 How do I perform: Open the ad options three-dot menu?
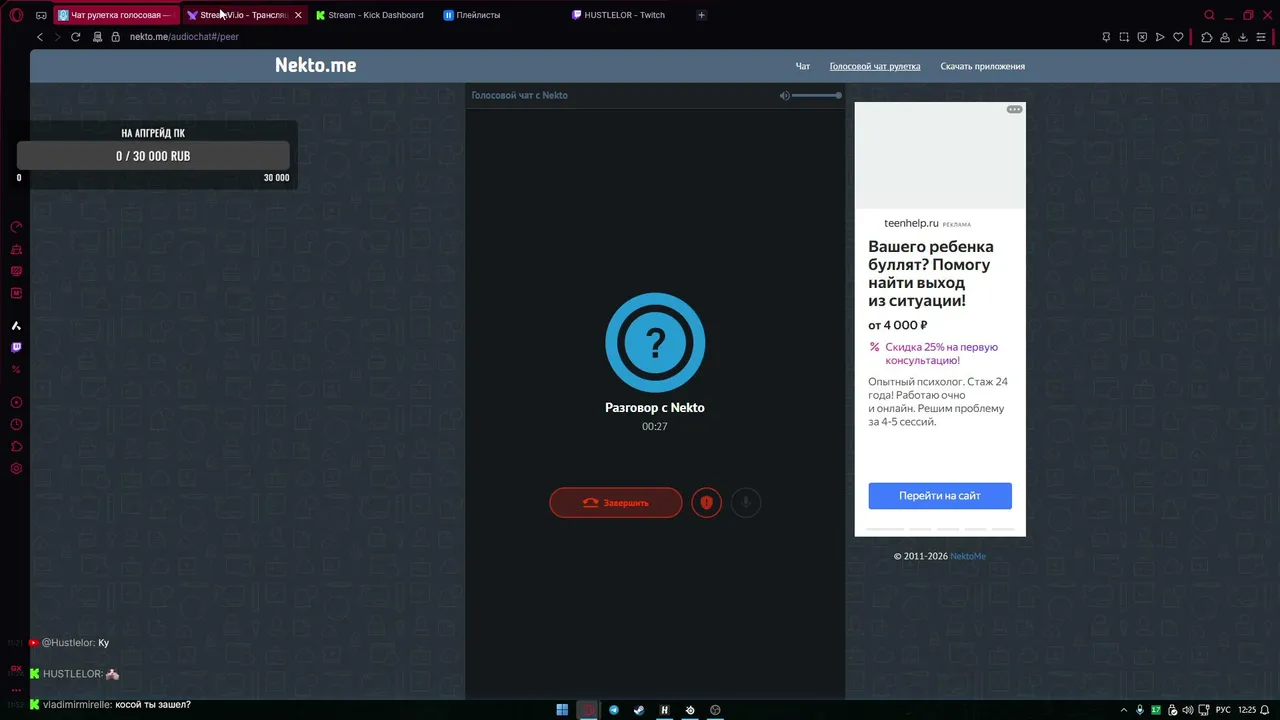pos(1014,109)
